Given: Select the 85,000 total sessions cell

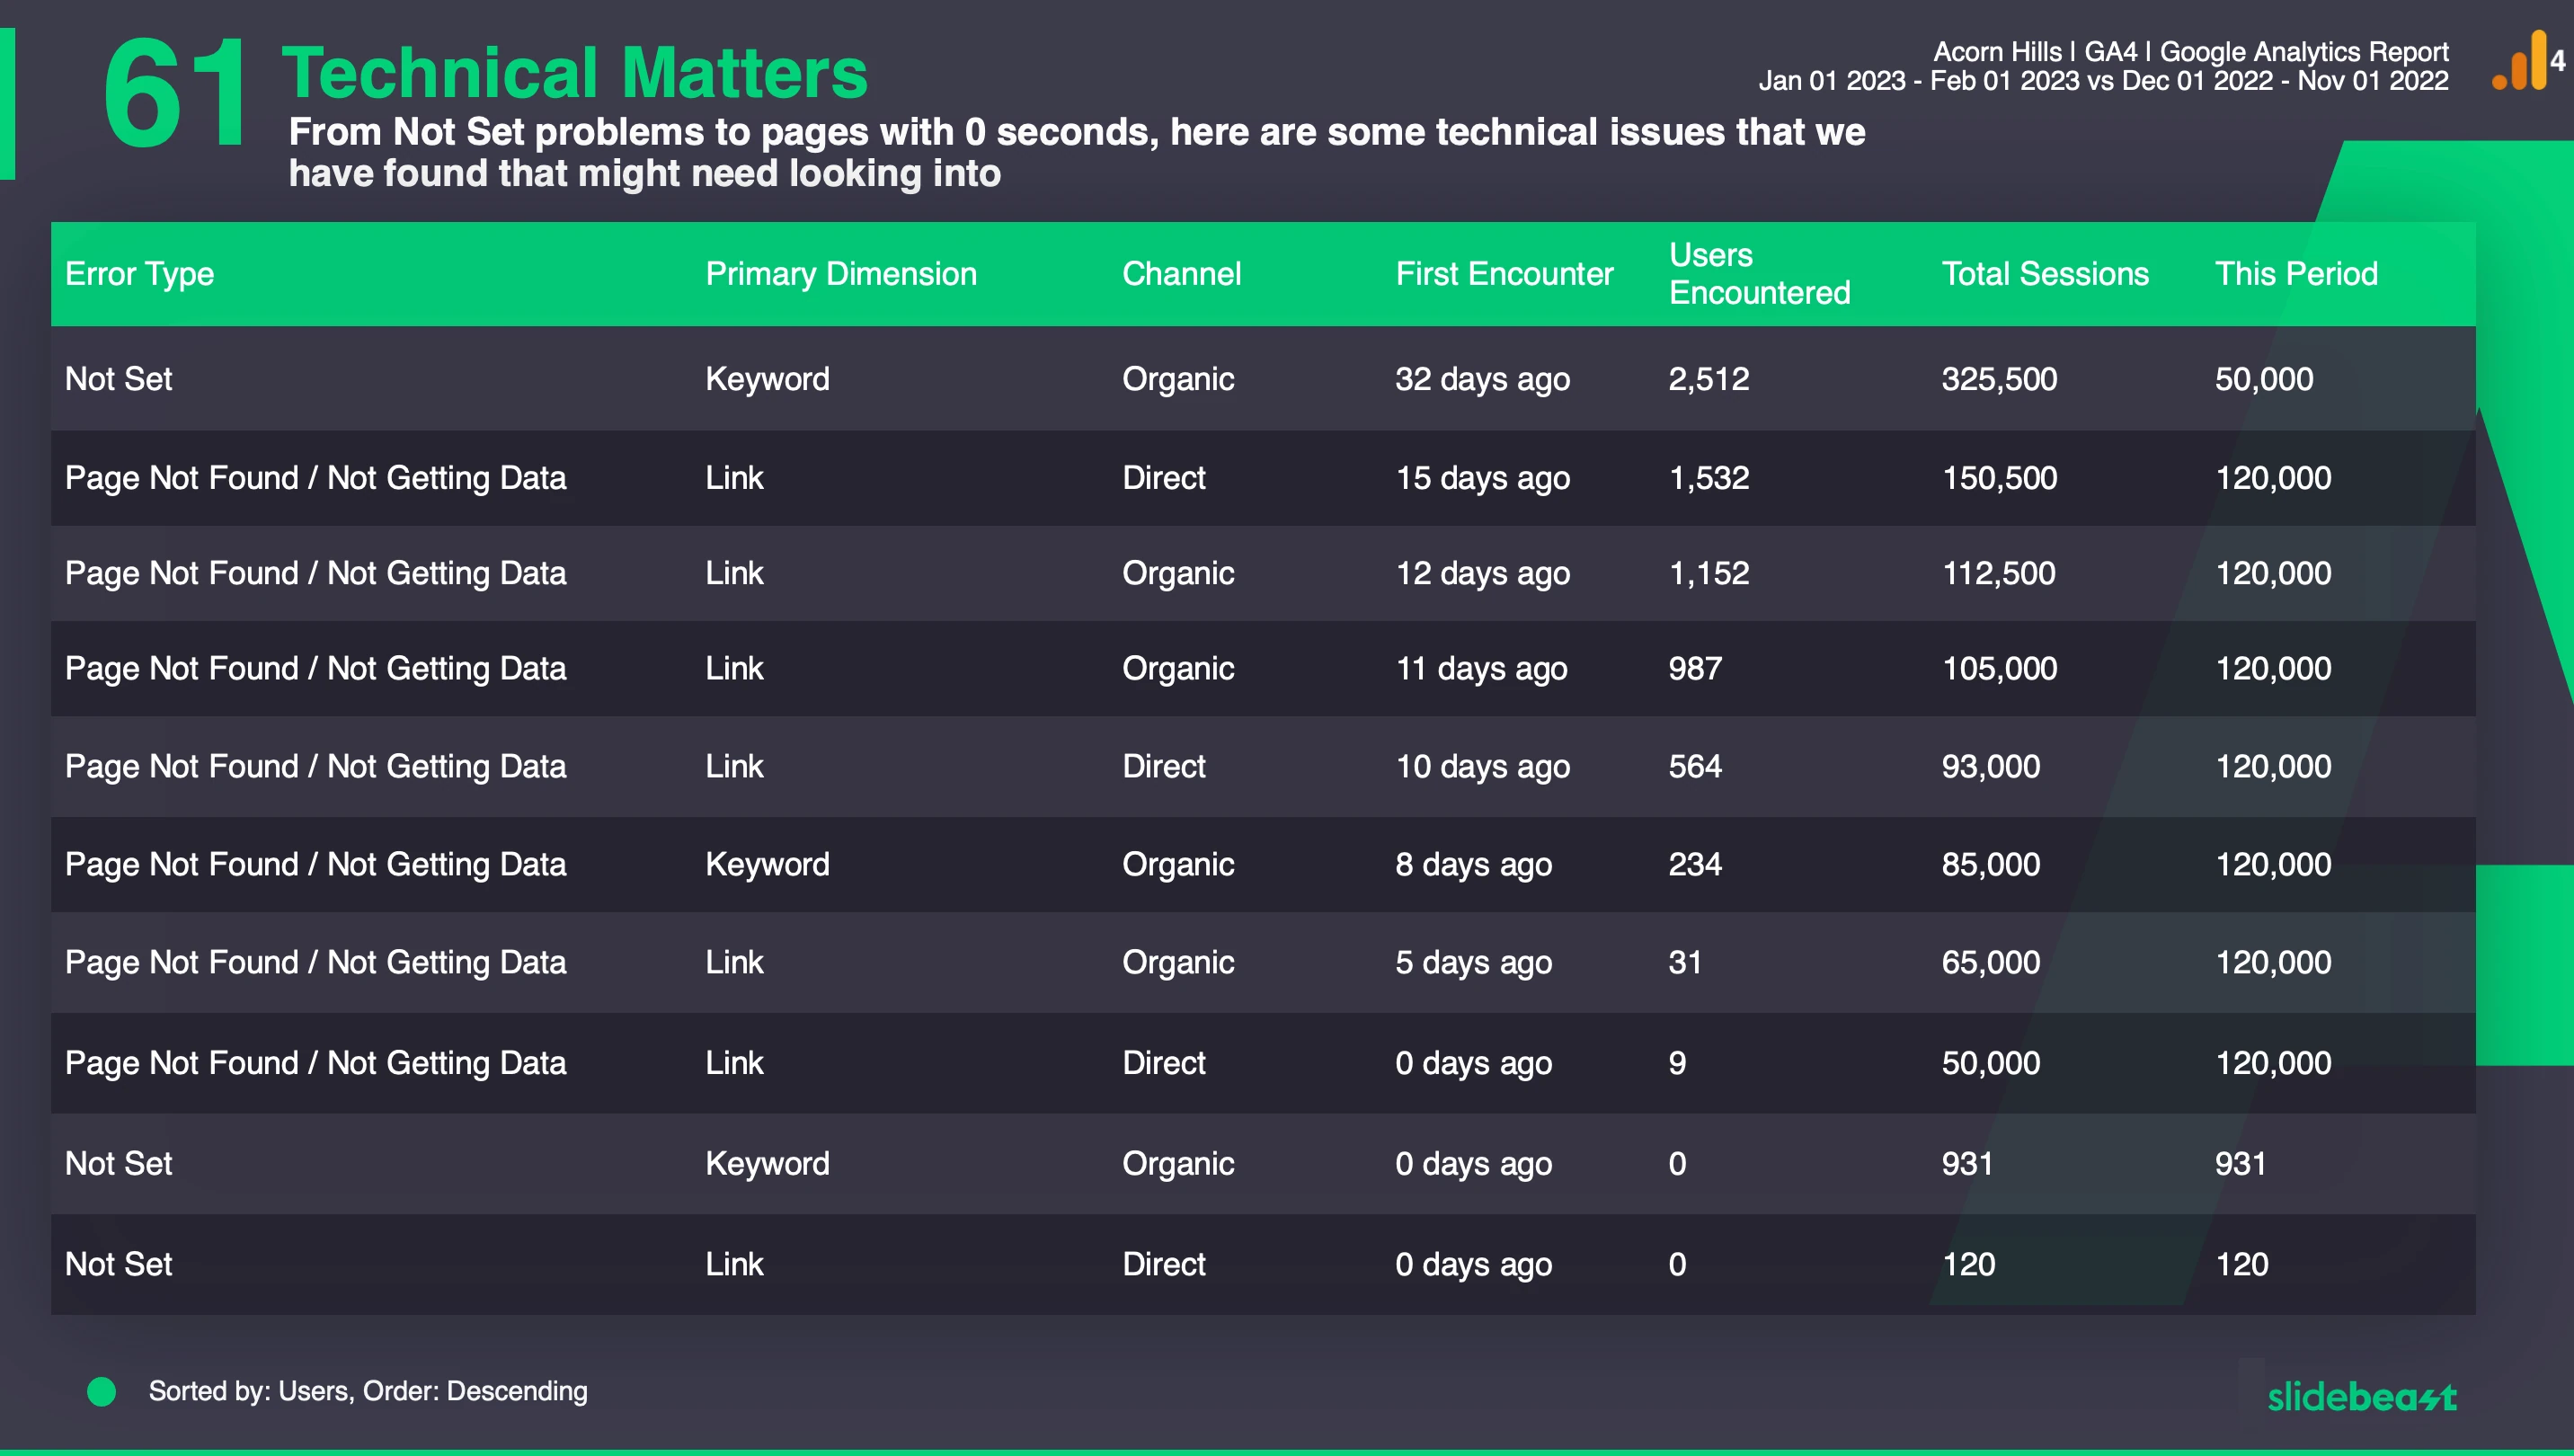Looking at the screenshot, I should tap(1990, 864).
